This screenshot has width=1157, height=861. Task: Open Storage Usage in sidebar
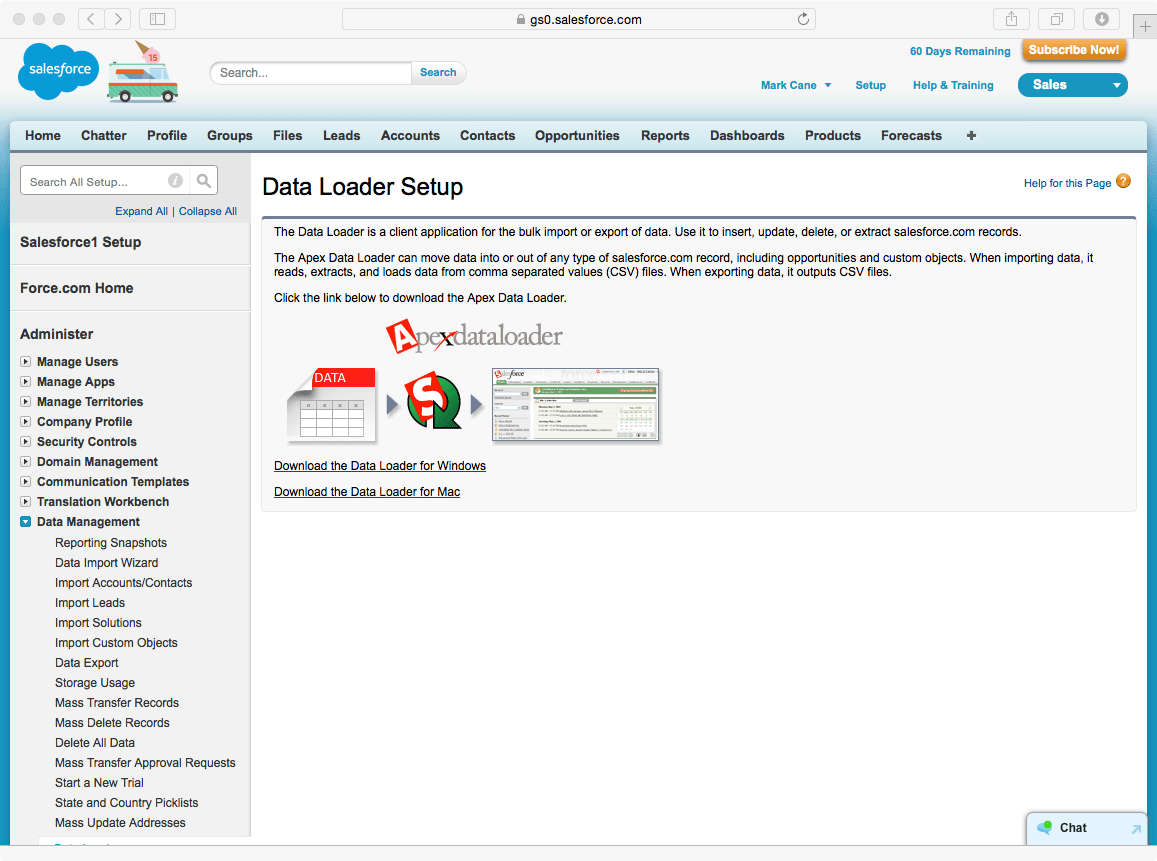94,683
